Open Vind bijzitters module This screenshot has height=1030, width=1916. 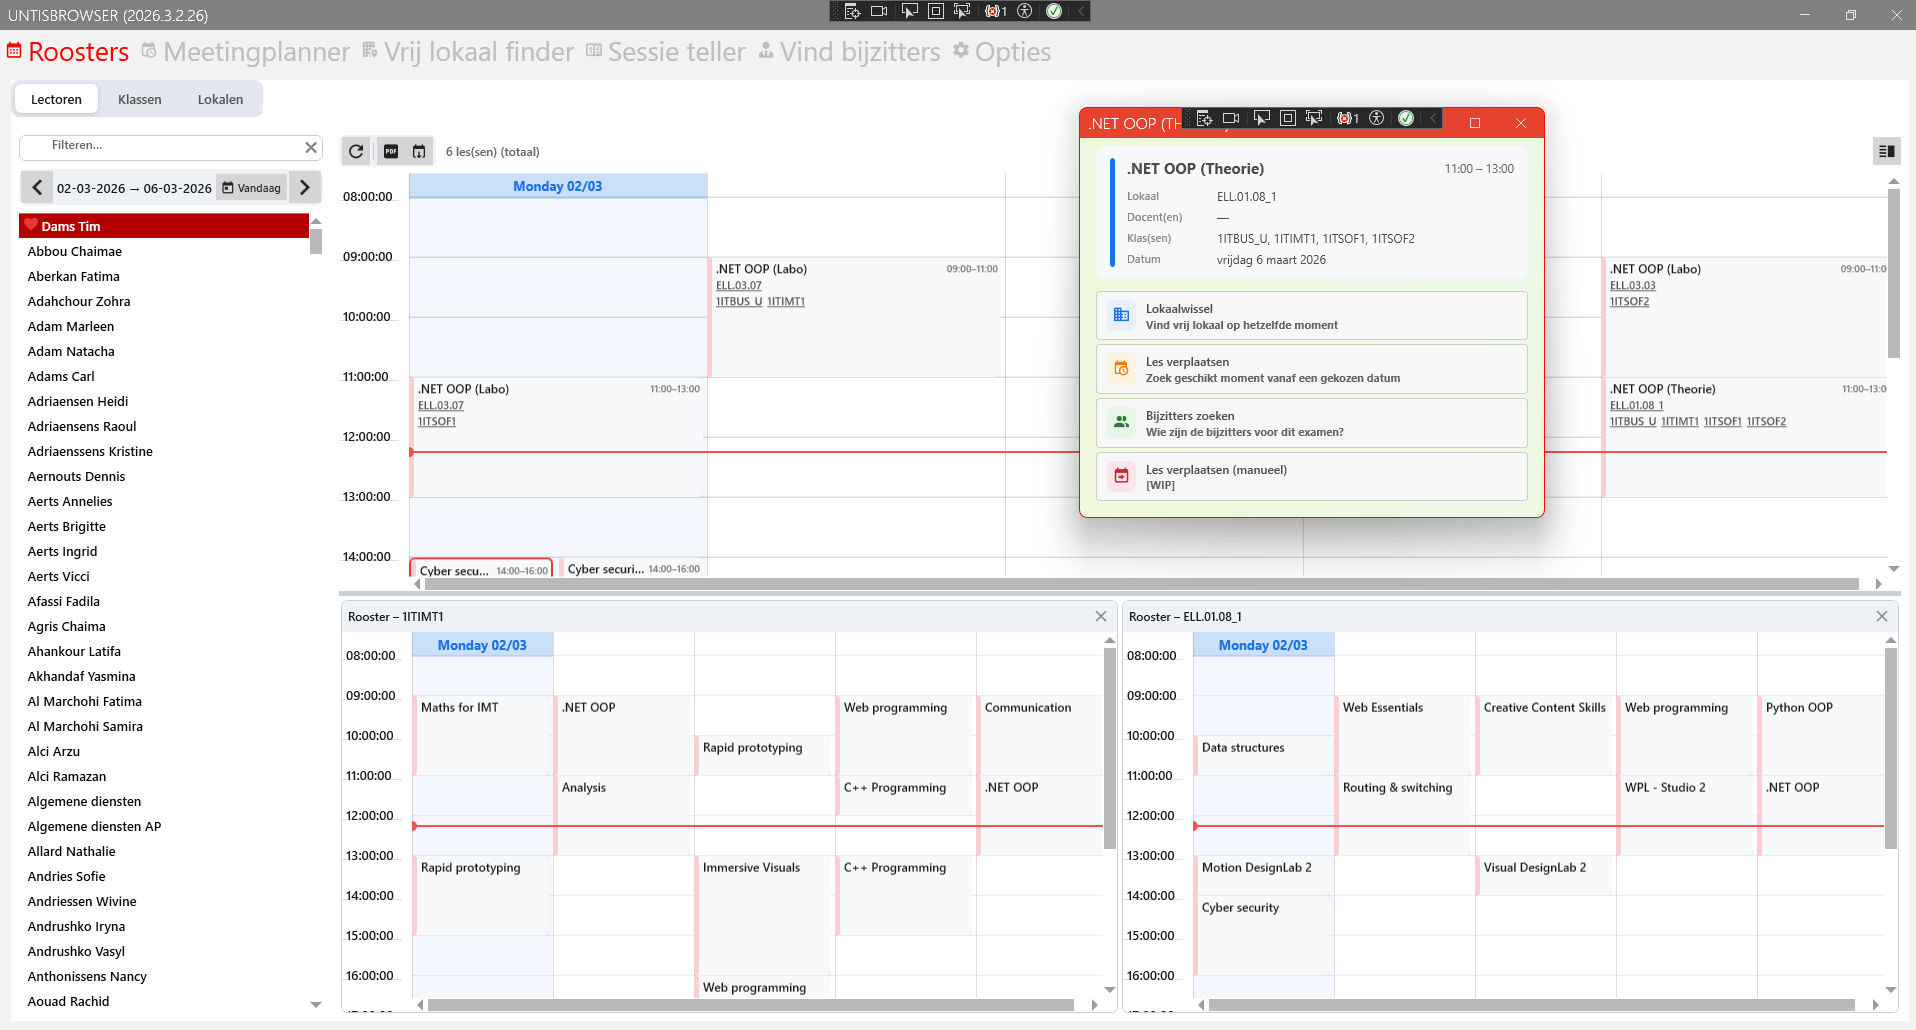point(849,52)
